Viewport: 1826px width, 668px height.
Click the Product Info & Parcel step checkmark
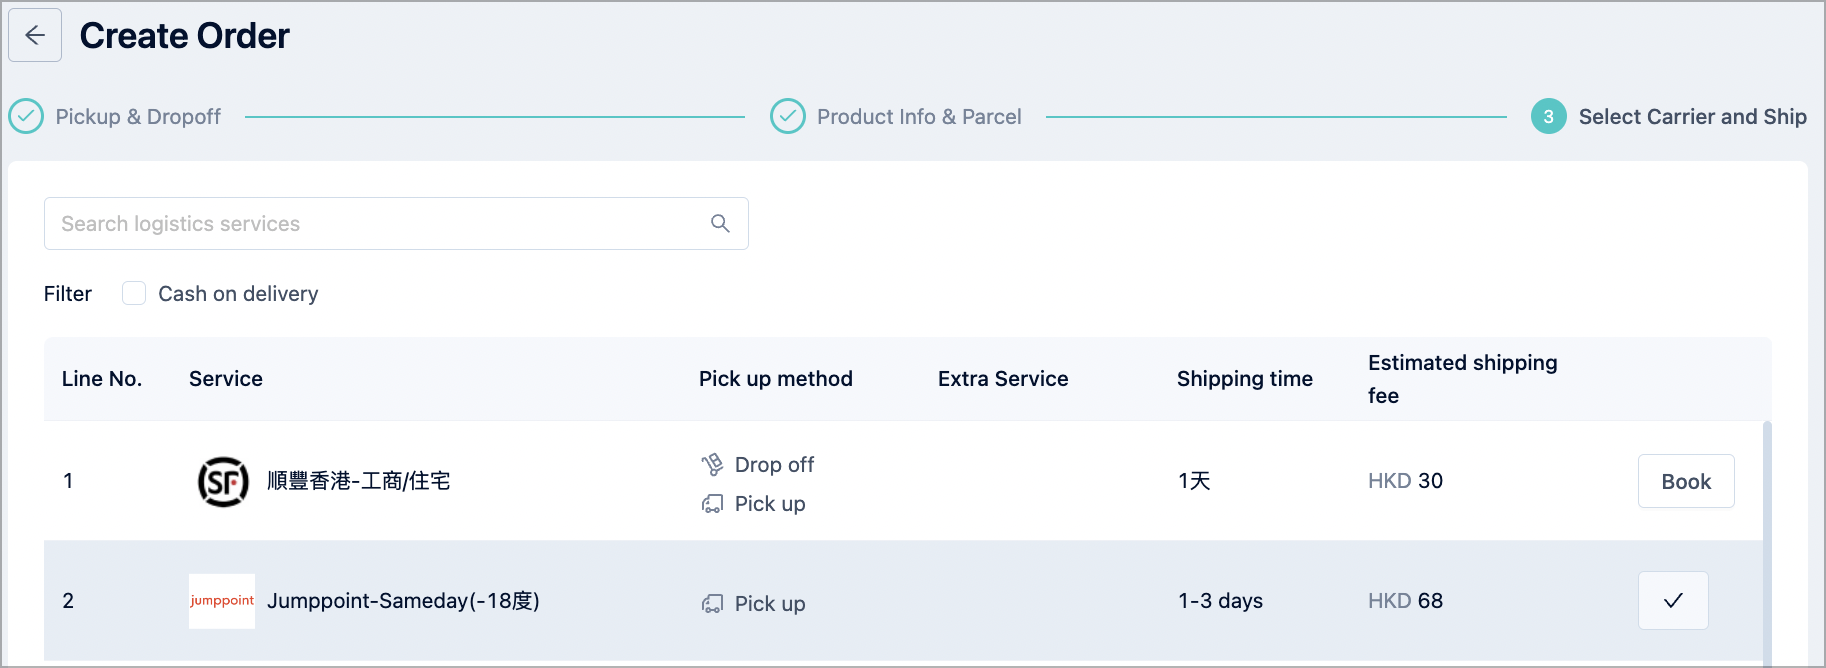point(788,117)
